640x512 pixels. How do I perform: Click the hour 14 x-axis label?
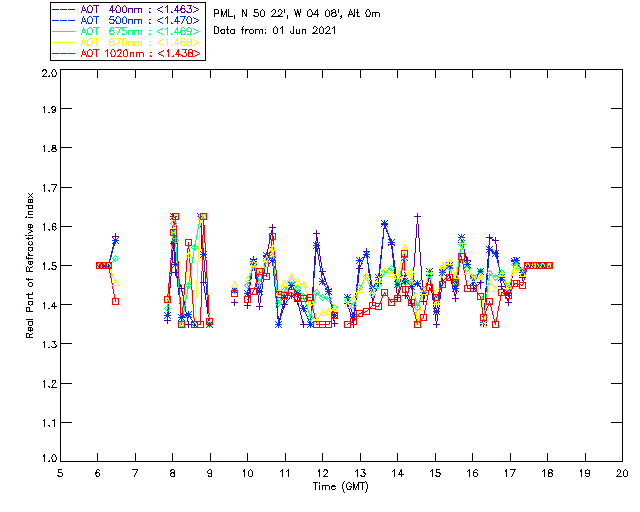coord(398,473)
